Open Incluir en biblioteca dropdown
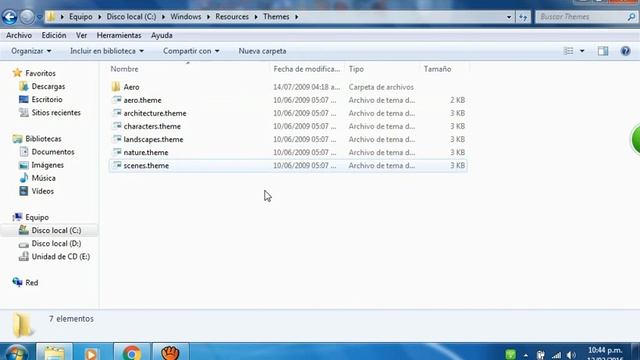This screenshot has width=640, height=360. coord(107,51)
